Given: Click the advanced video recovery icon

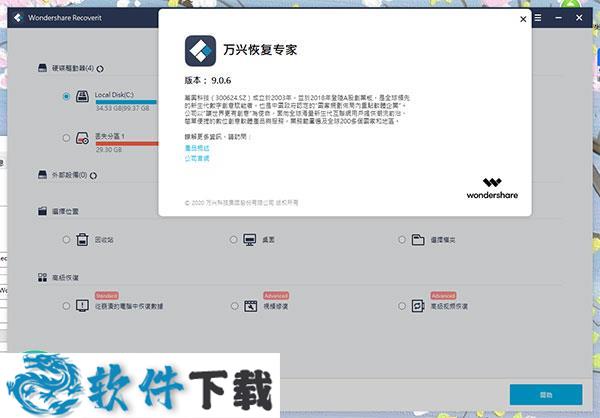Looking at the screenshot, I should coord(418,306).
